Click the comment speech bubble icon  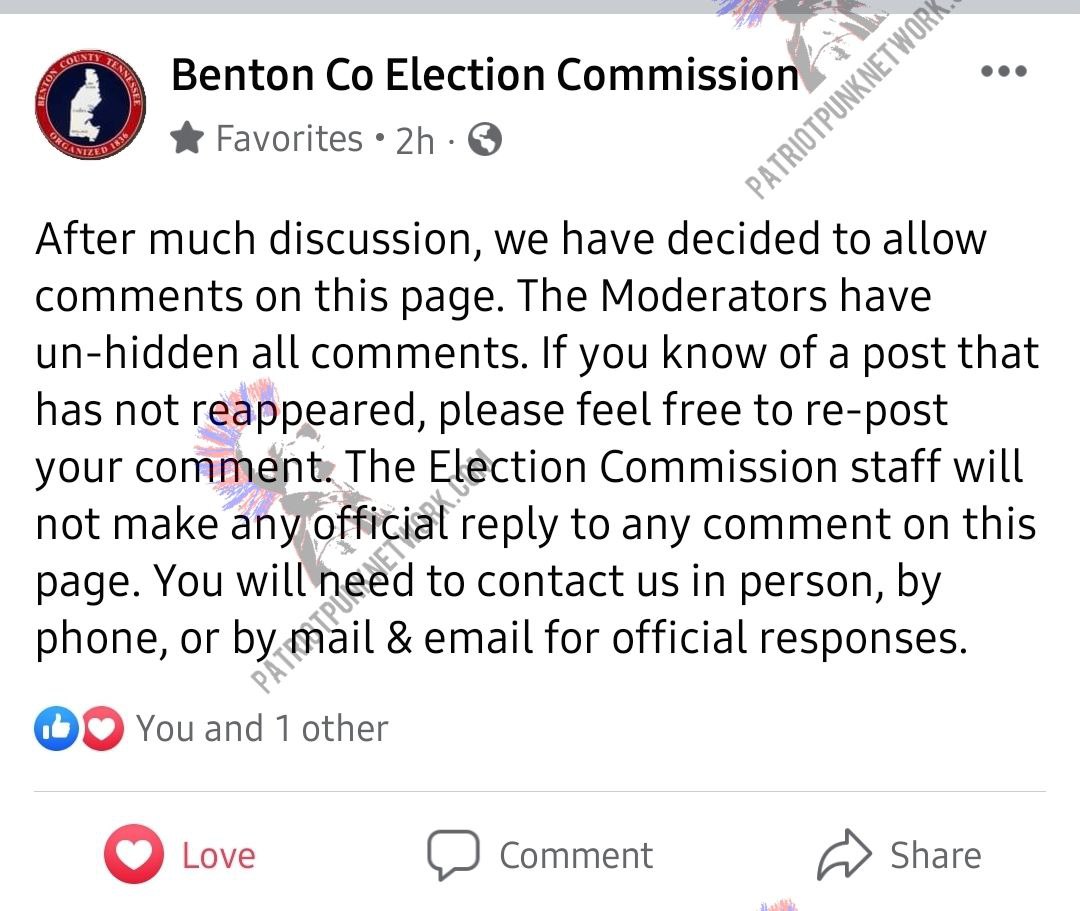click(453, 855)
